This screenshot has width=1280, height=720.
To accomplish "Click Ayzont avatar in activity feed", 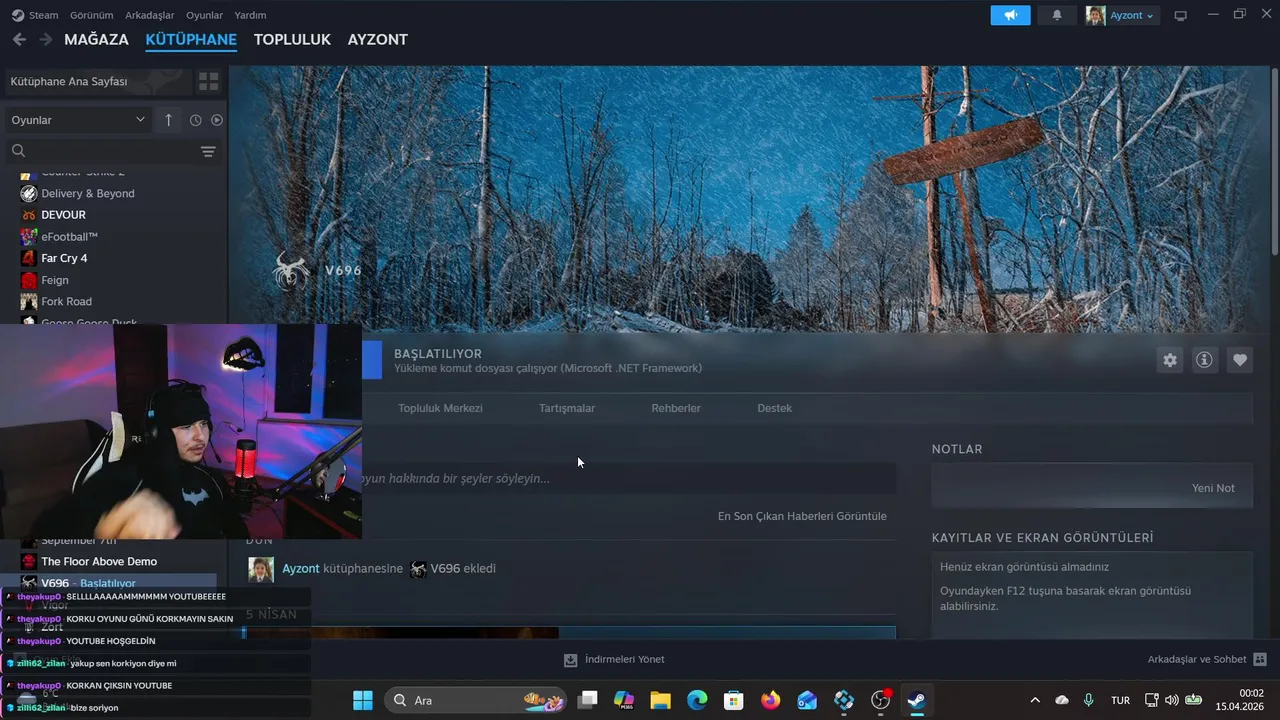I will (x=261, y=569).
